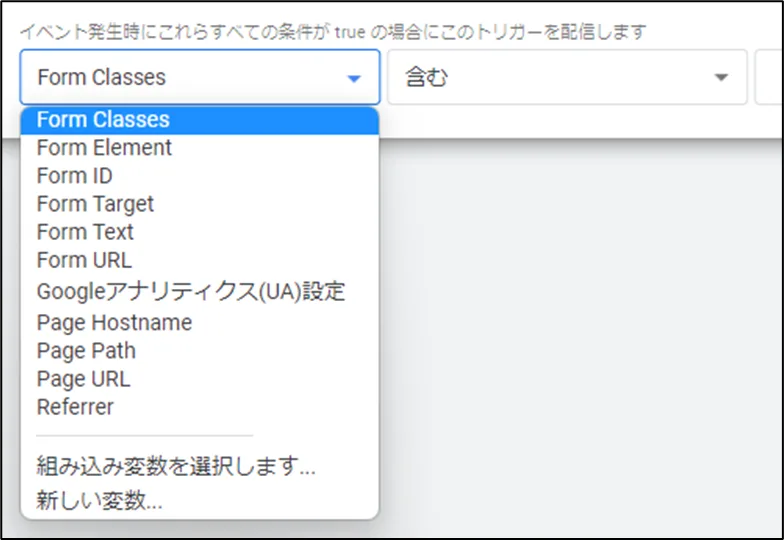This screenshot has width=784, height=540.
Task: Click the value input field right of 含む
Action: click(x=768, y=78)
